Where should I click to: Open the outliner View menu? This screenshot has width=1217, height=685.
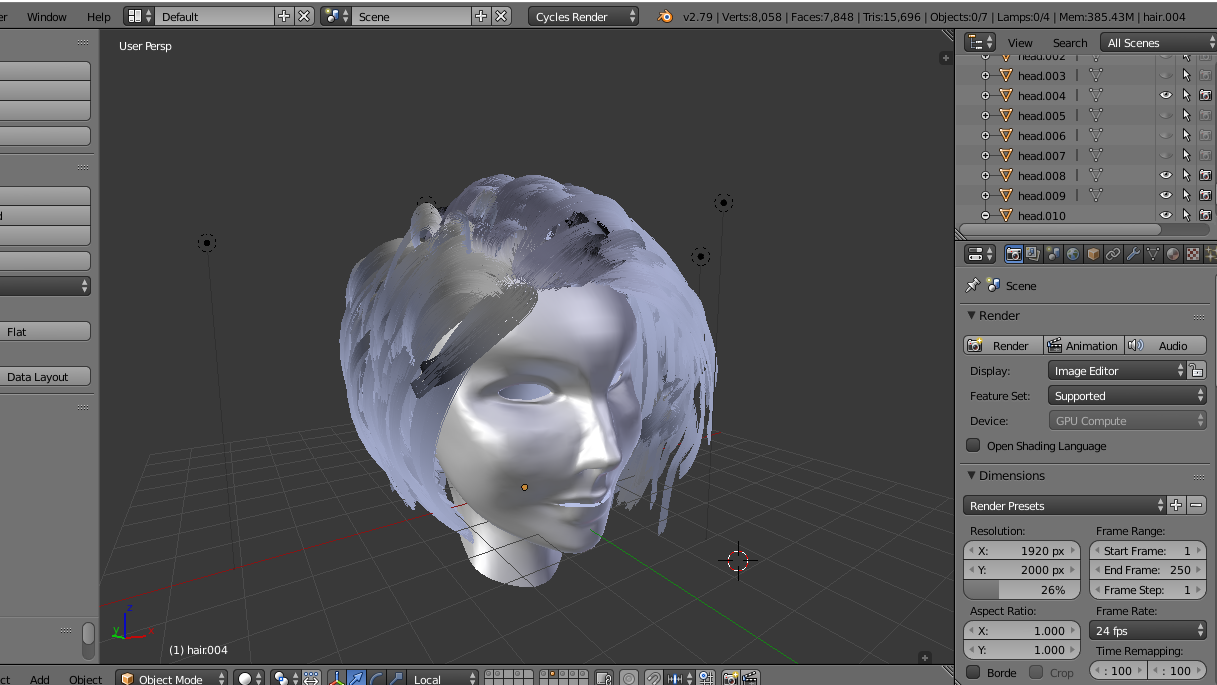click(x=1020, y=43)
